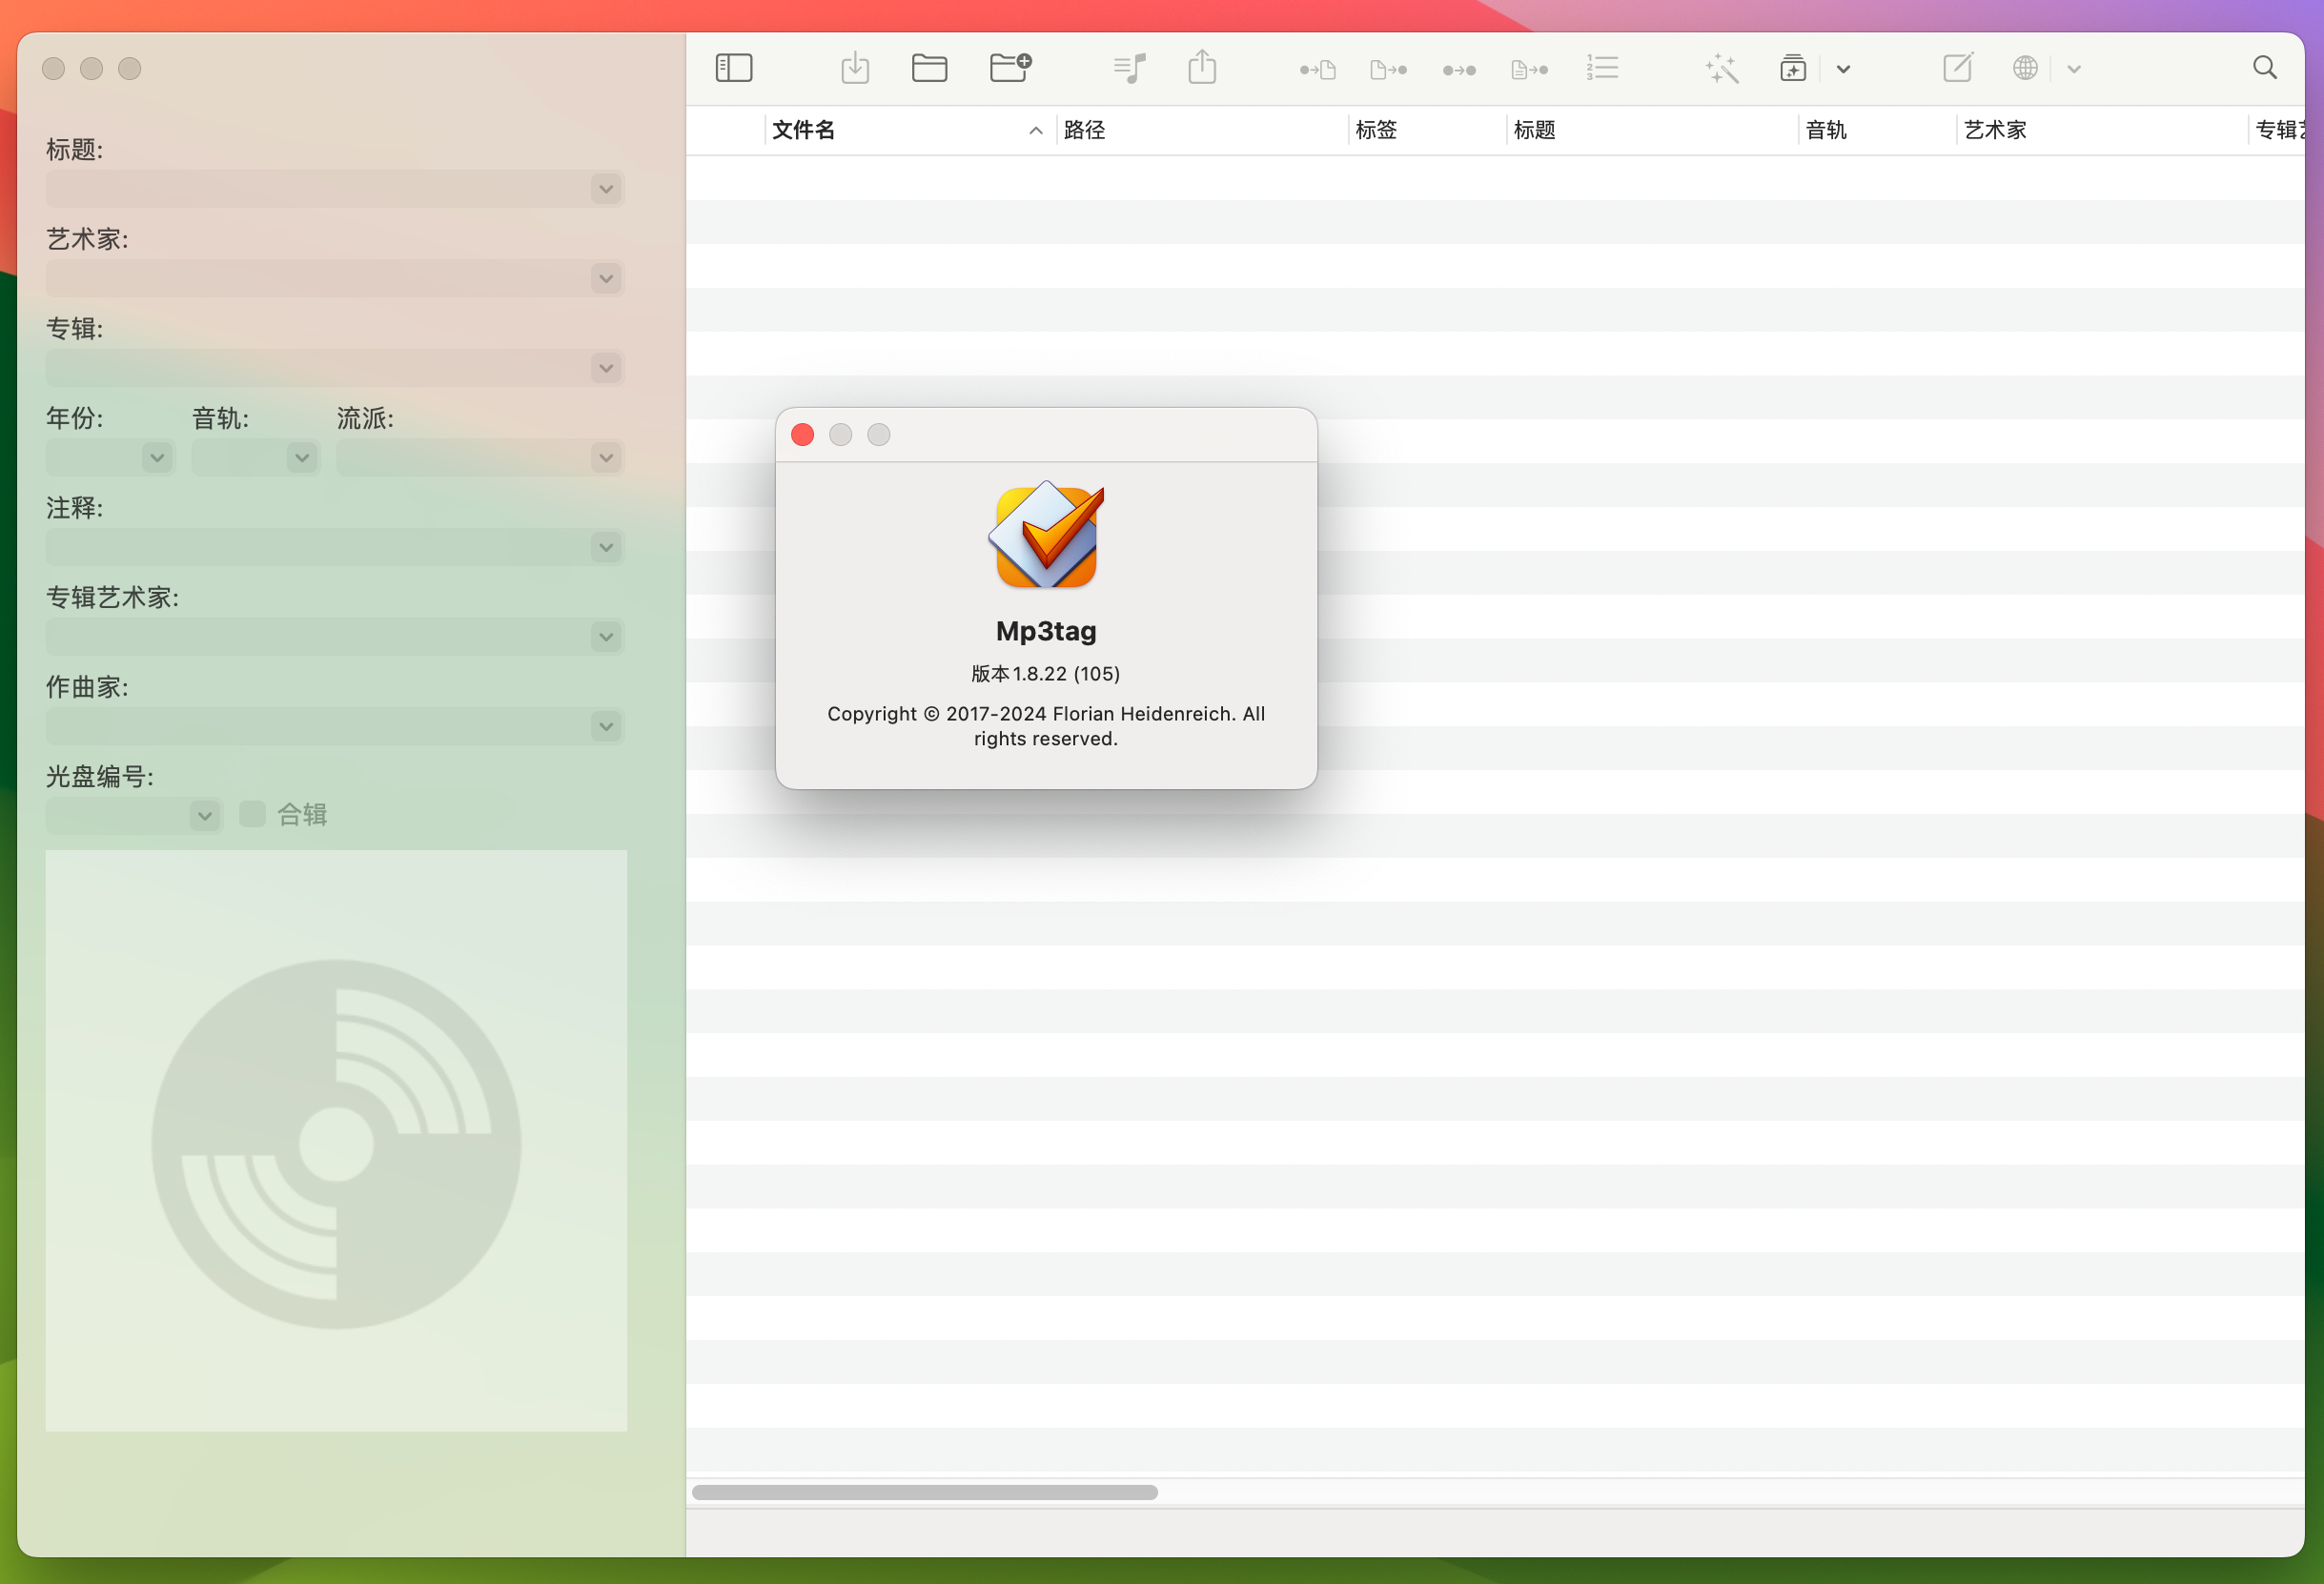
Task: Close the Mp3tag About dialog
Action: coord(802,435)
